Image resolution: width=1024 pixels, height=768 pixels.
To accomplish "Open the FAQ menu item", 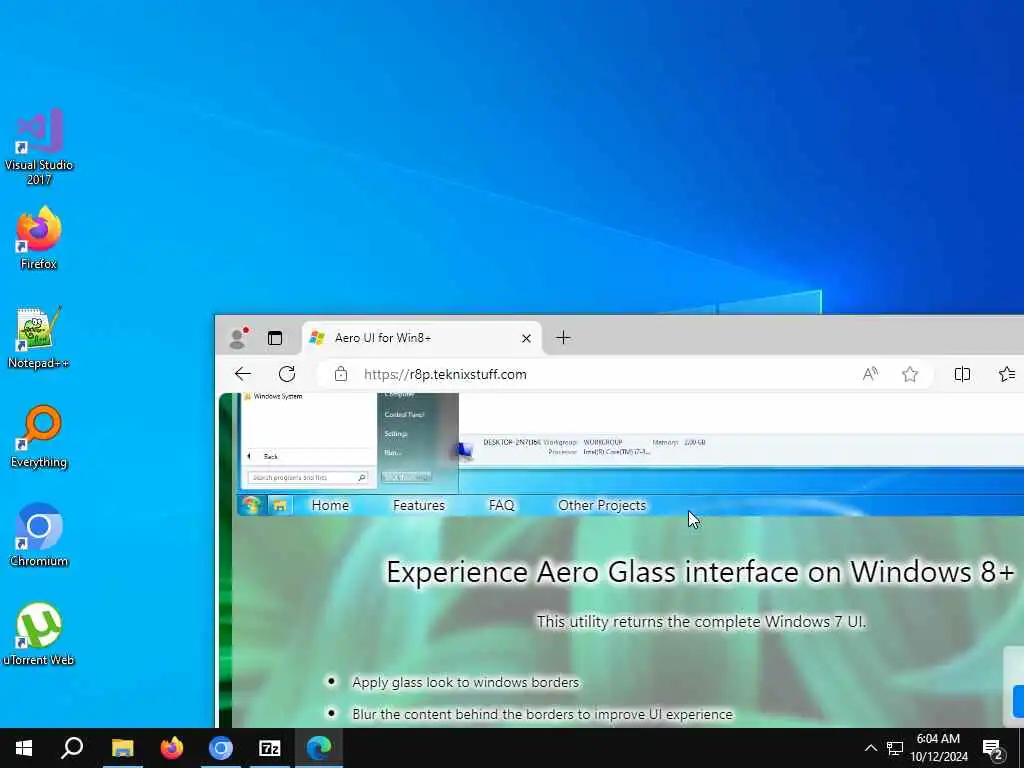I will click(502, 505).
